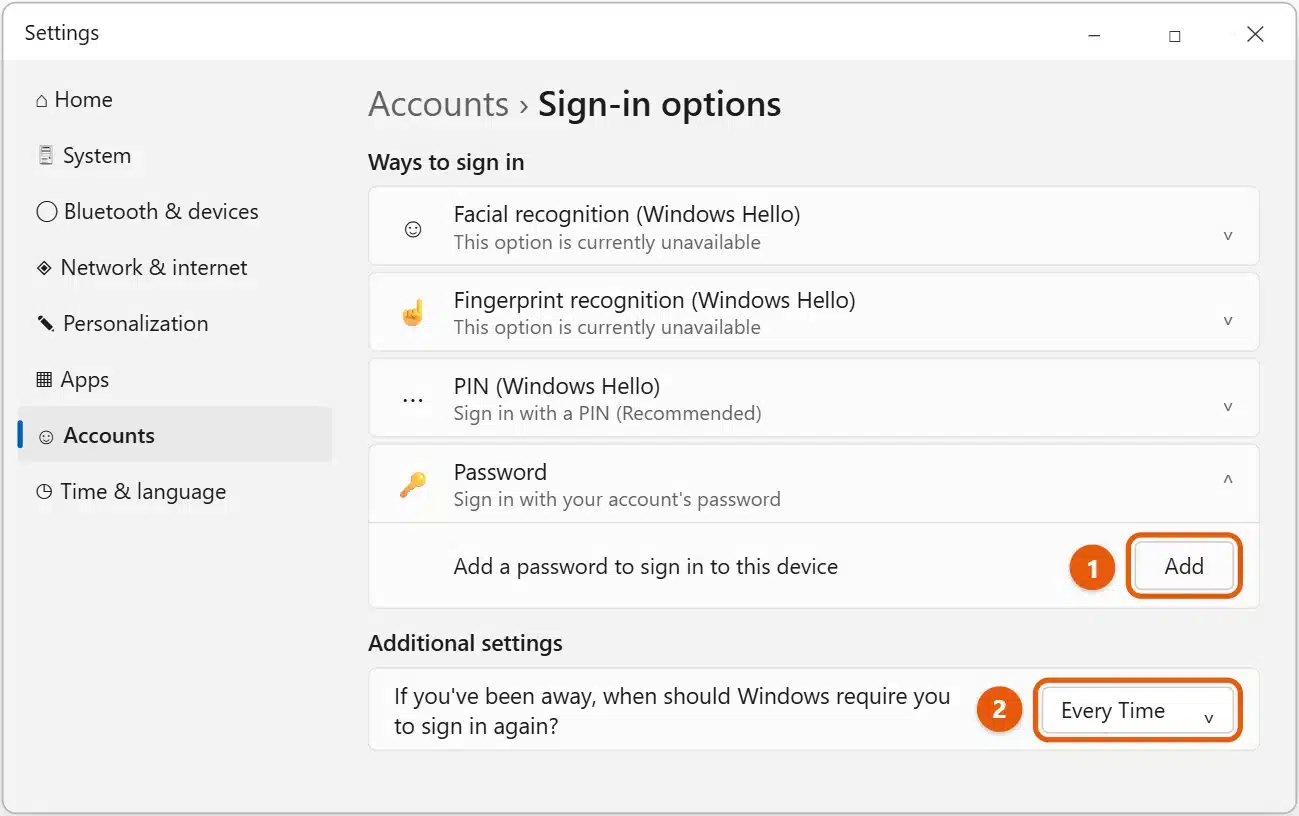
Task: Click the Bluetooth & devices circle icon
Action: click(x=47, y=212)
